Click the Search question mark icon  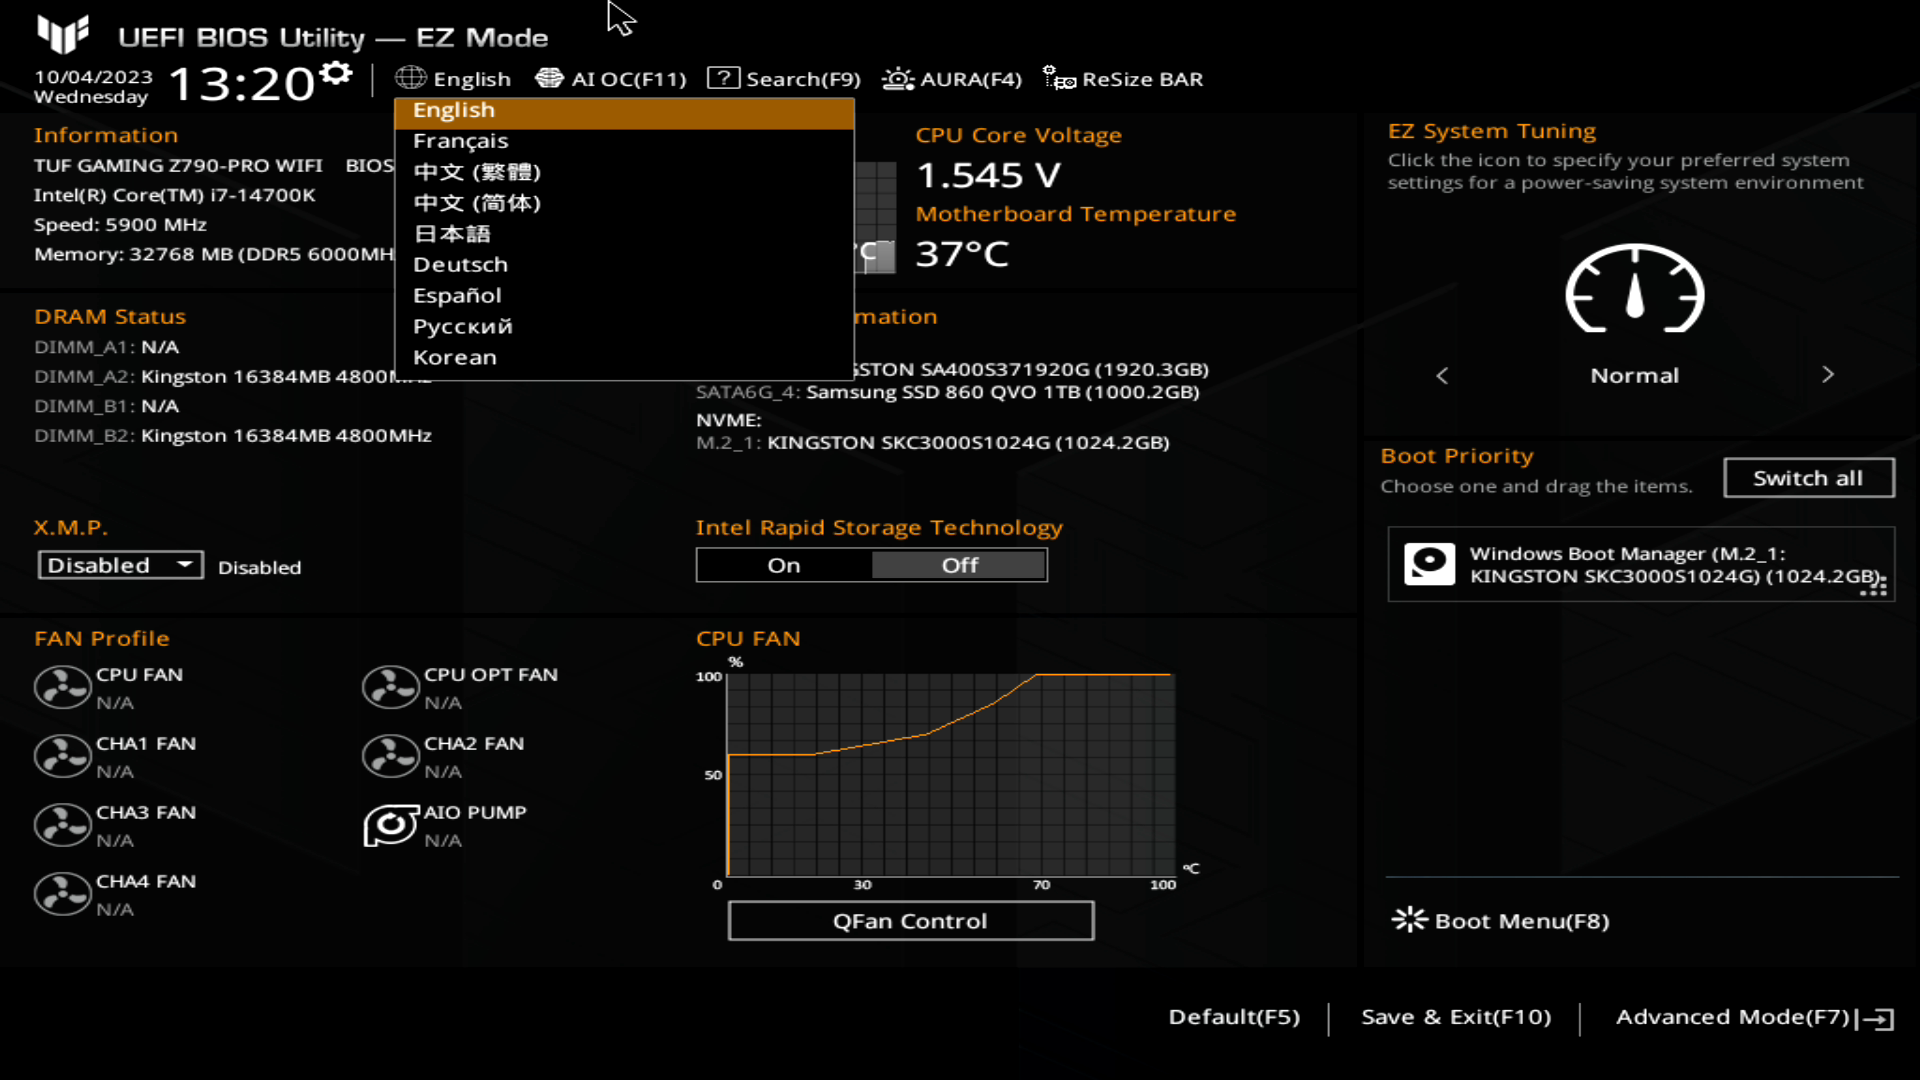723,78
